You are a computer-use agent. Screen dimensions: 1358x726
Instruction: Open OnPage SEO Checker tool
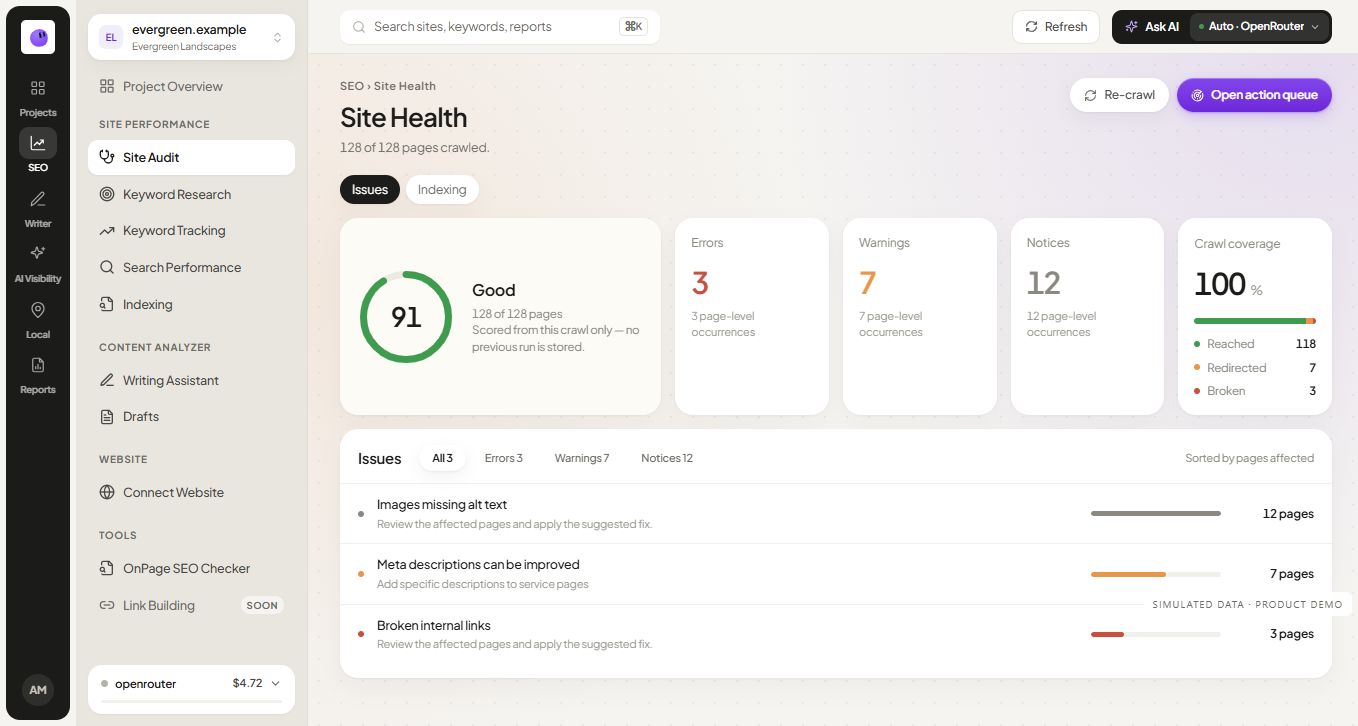pyautogui.click(x=191, y=568)
